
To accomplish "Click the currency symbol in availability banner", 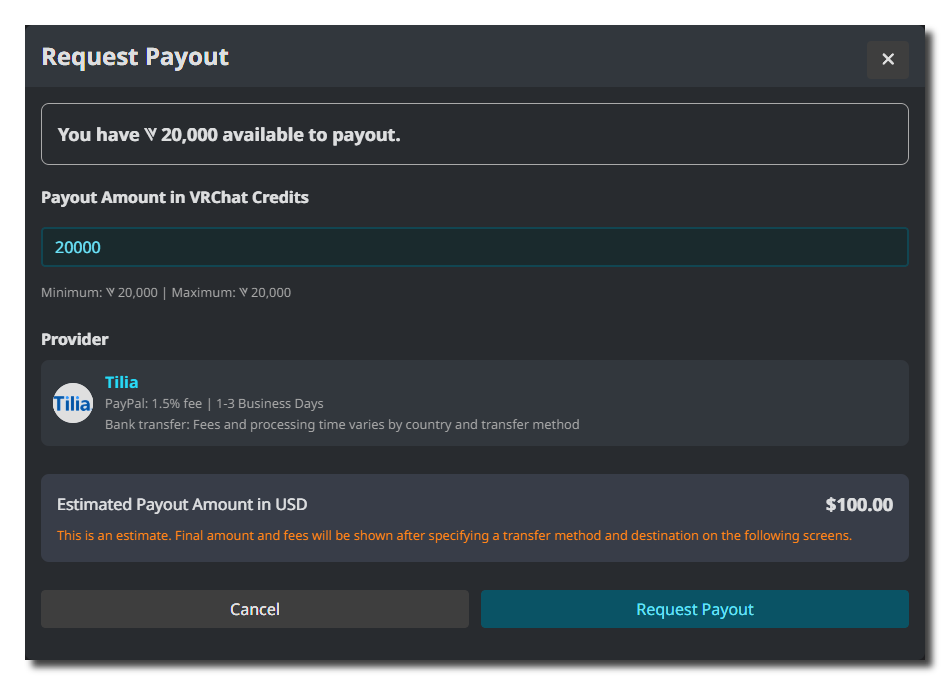I will [150, 134].
